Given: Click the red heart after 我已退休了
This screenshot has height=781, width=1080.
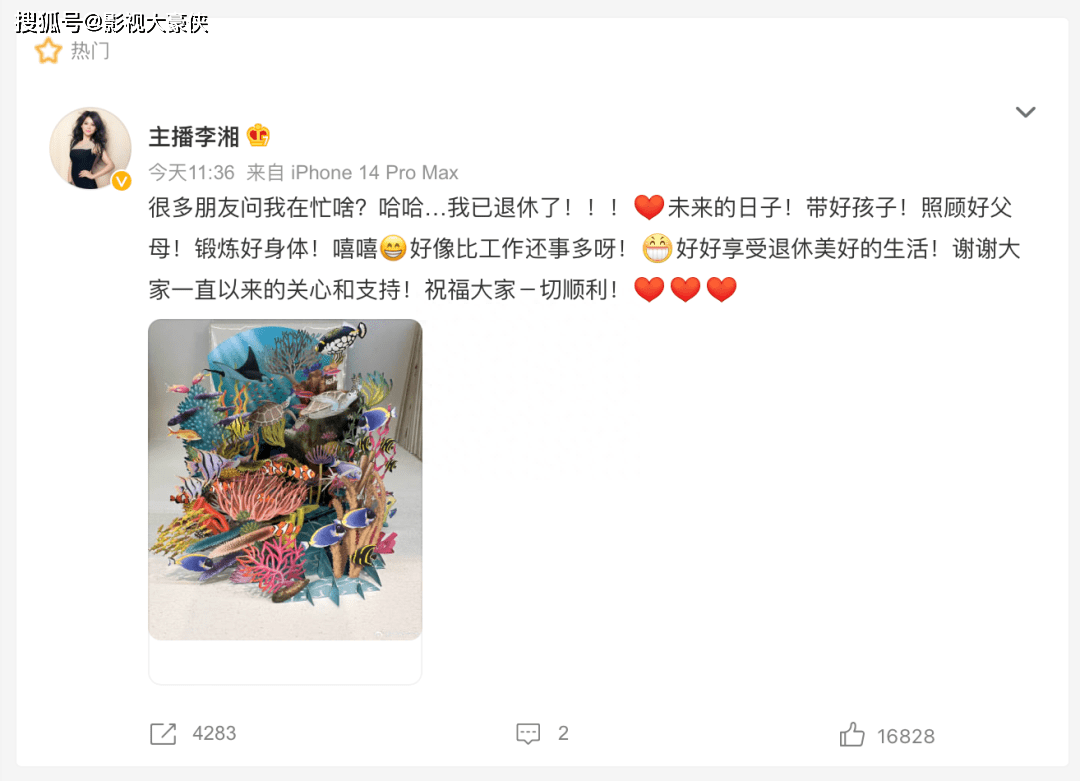Looking at the screenshot, I should tap(649, 207).
